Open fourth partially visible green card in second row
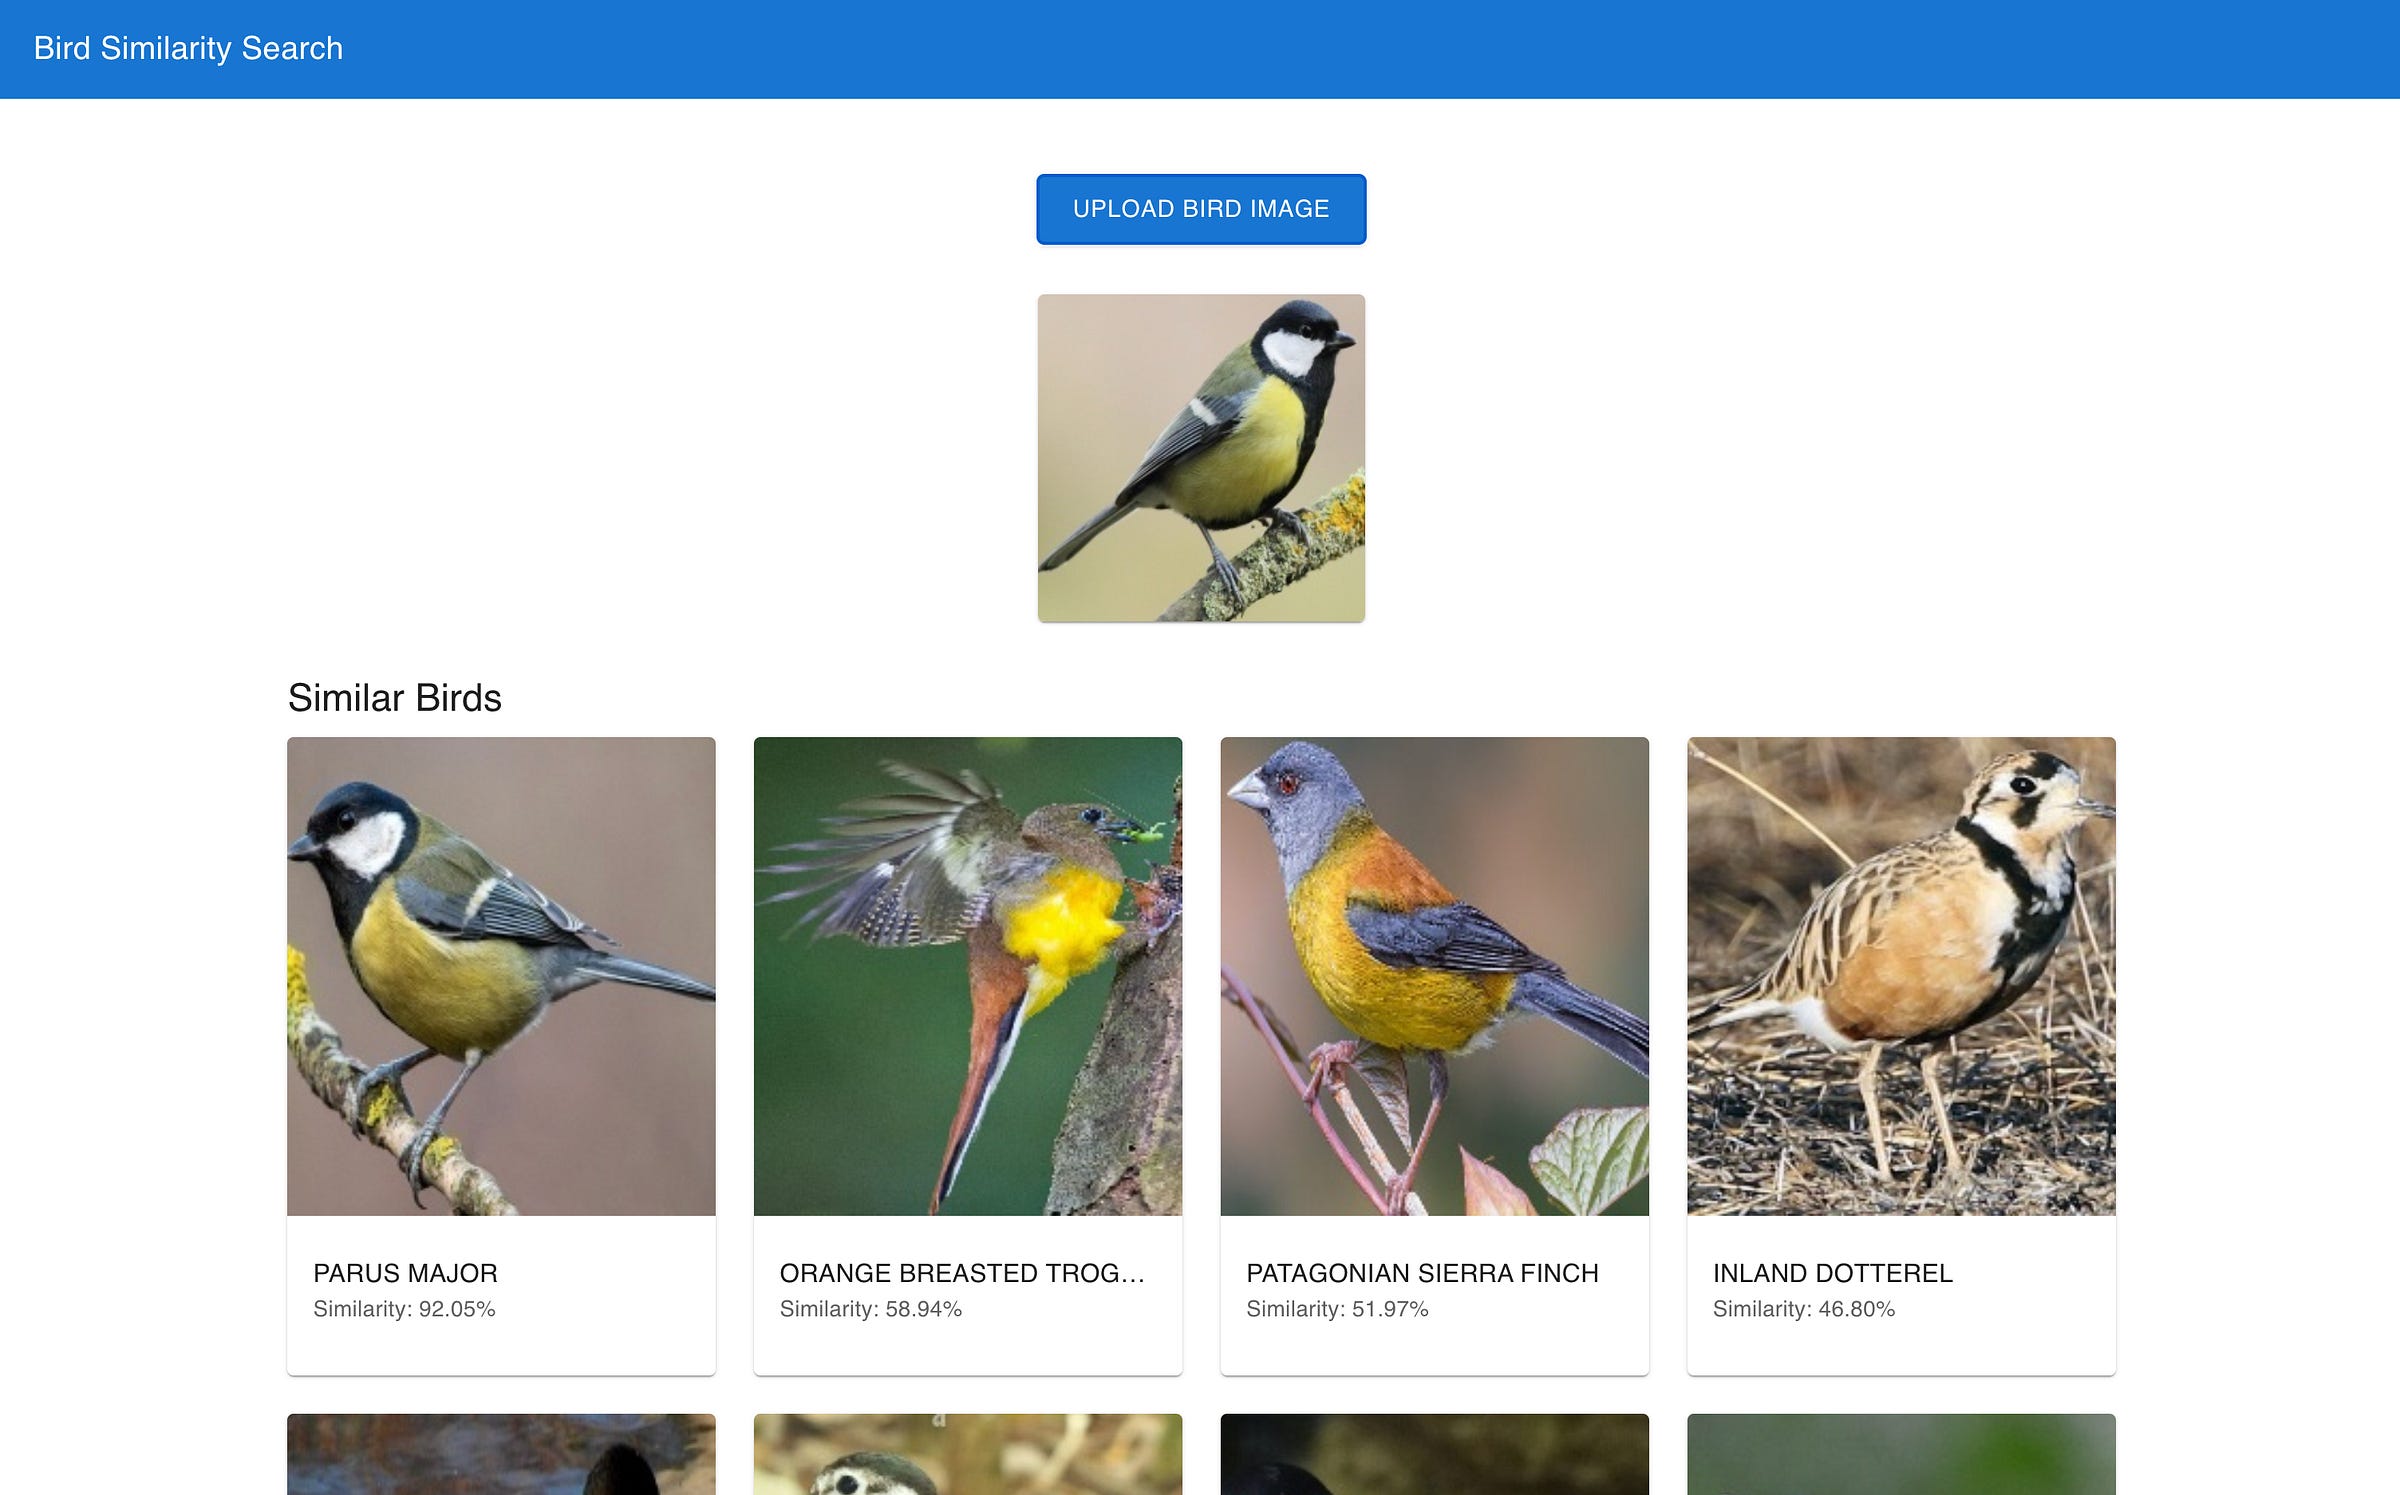The image size is (2400, 1495). [x=1900, y=1456]
